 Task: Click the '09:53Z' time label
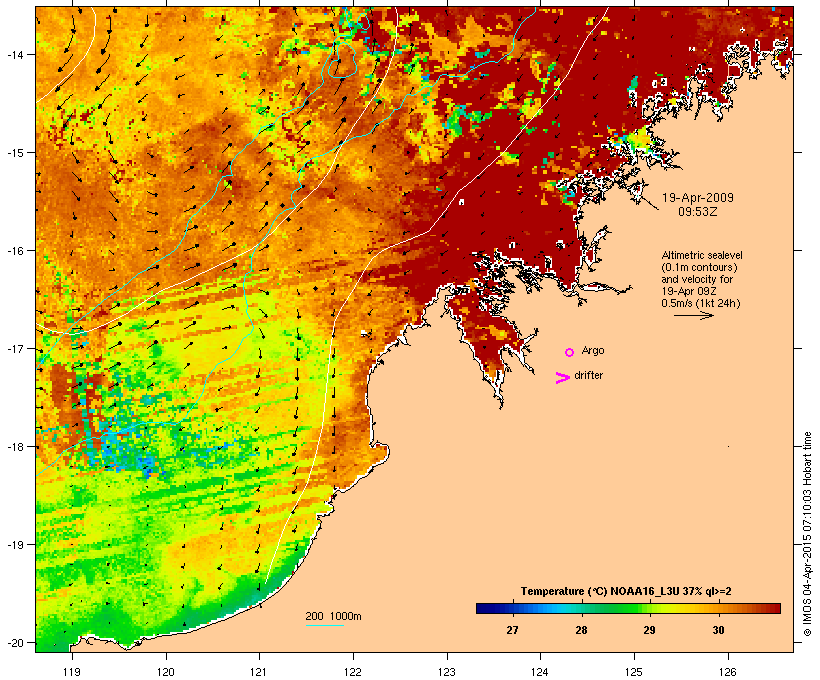pyautogui.click(x=698, y=212)
